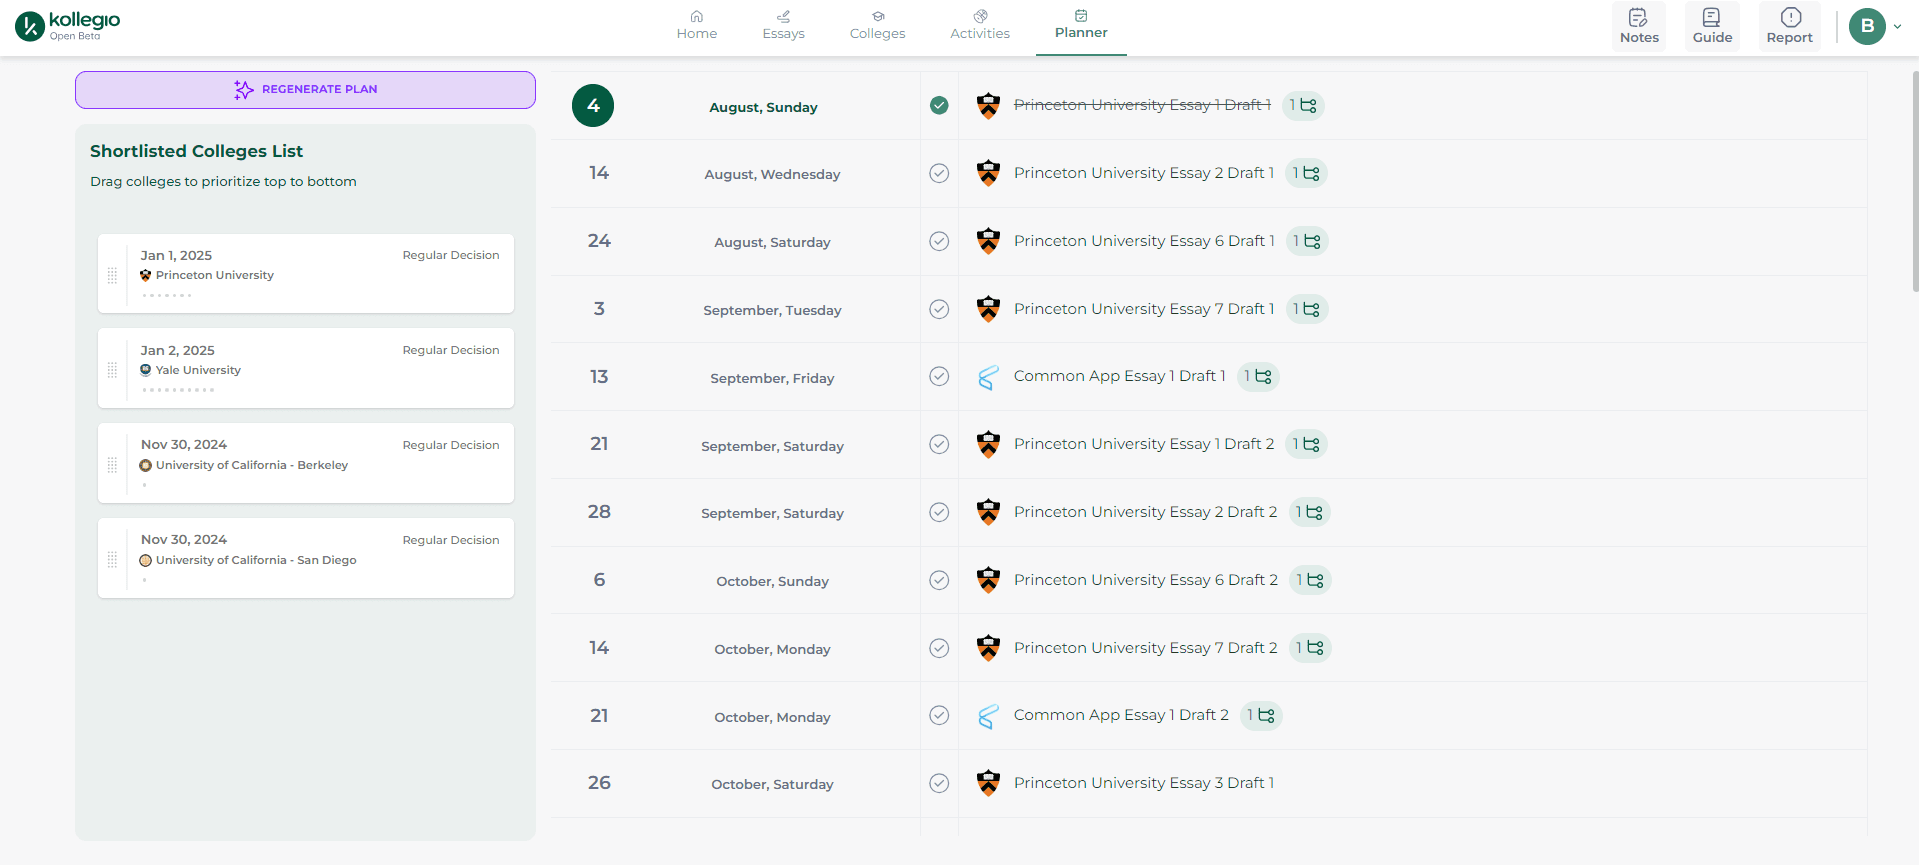
Task: Open the Notes panel
Action: (1639, 26)
